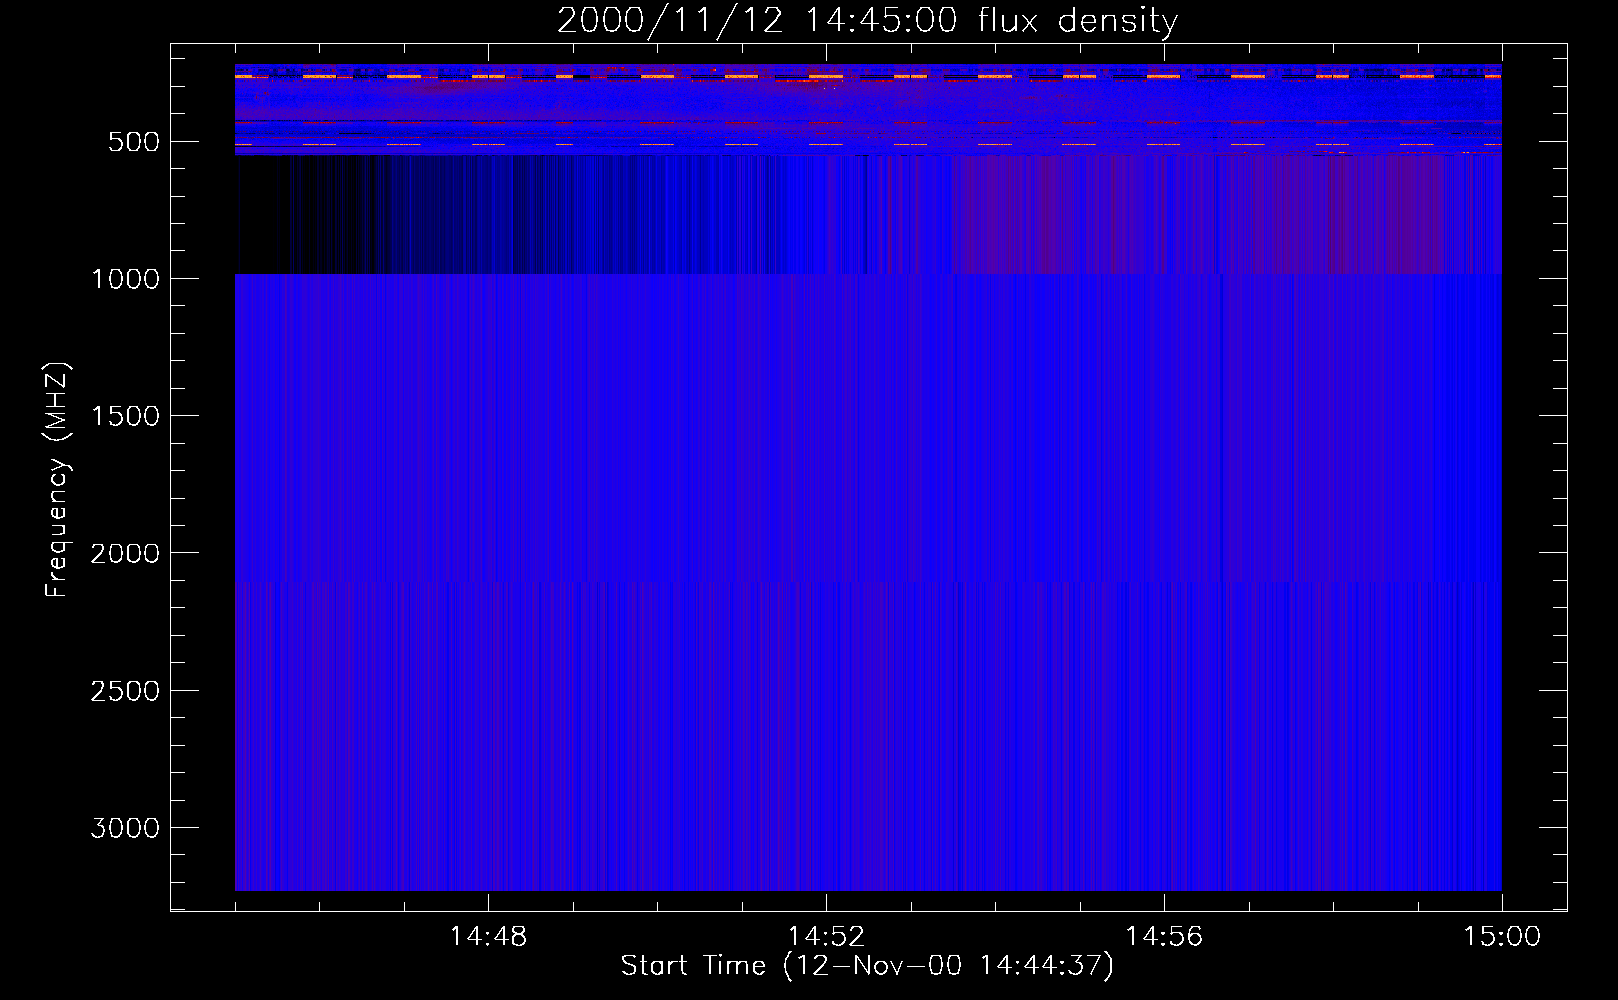Click the 14:56 time tick label

[1164, 937]
